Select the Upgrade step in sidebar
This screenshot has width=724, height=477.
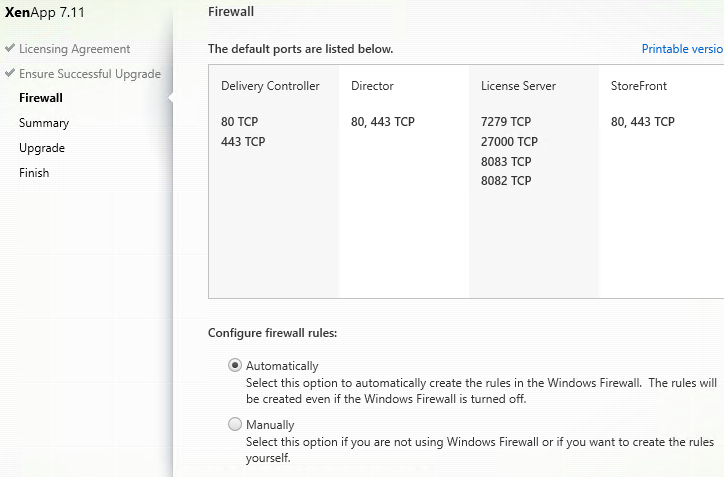42,148
